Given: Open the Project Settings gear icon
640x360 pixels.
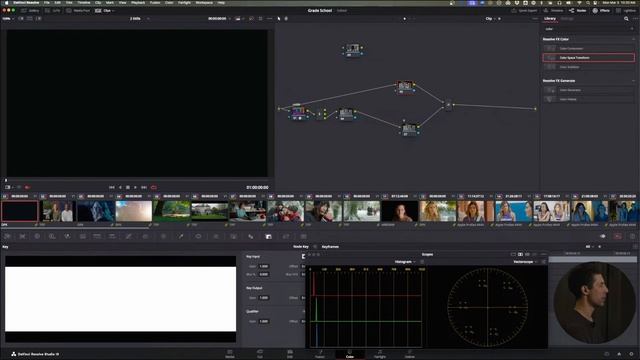Looking at the screenshot, I should click(631, 354).
